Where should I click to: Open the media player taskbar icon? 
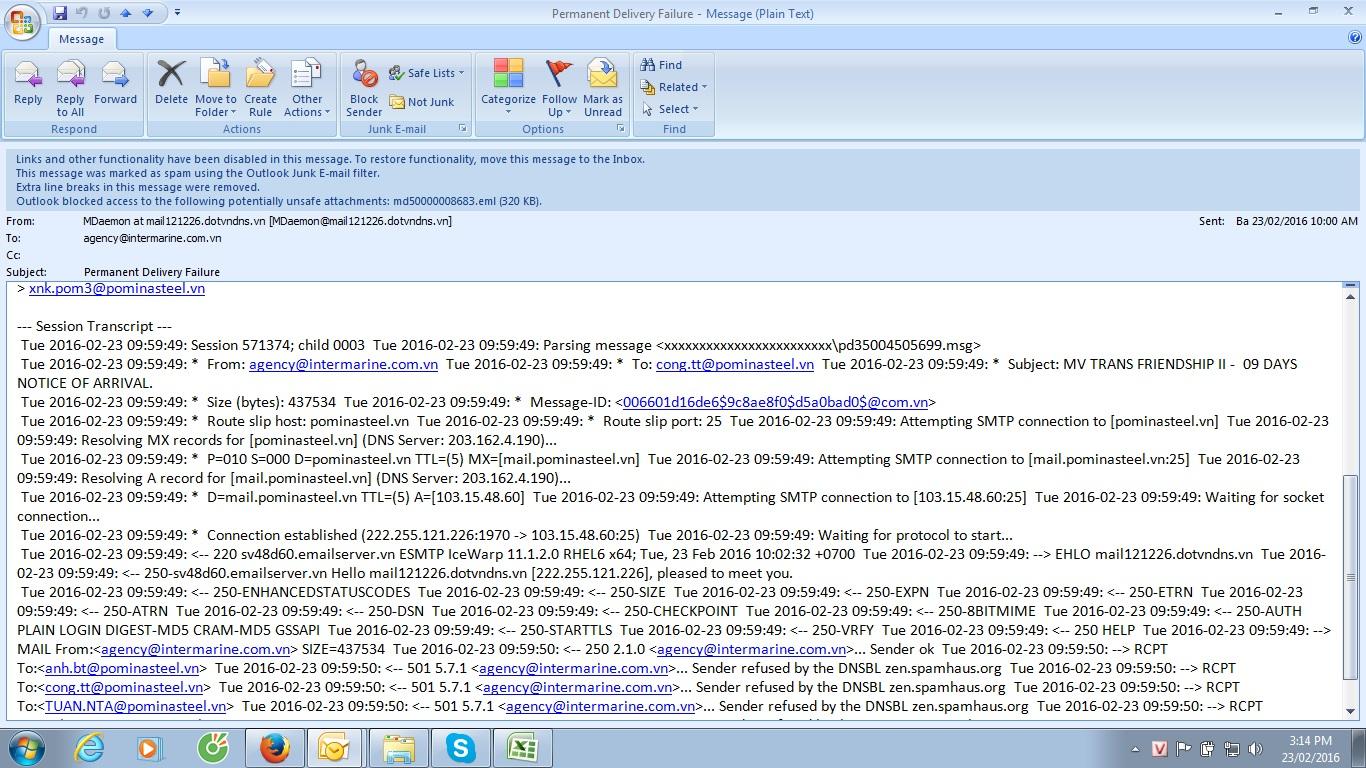[150, 748]
